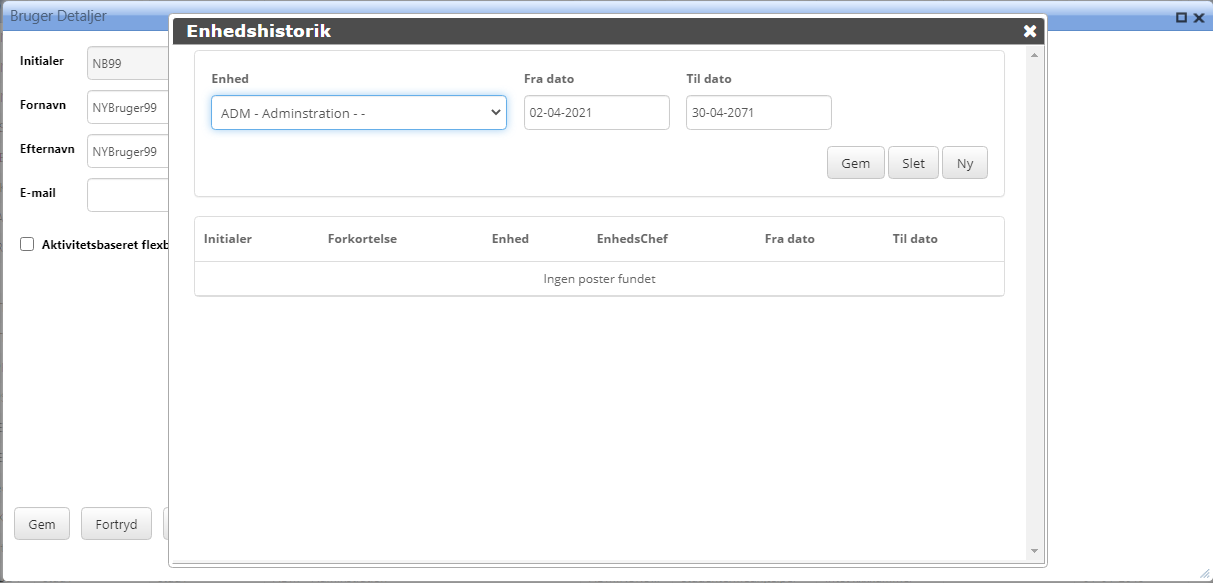Close the Bruger Detaljer window

1199,17
